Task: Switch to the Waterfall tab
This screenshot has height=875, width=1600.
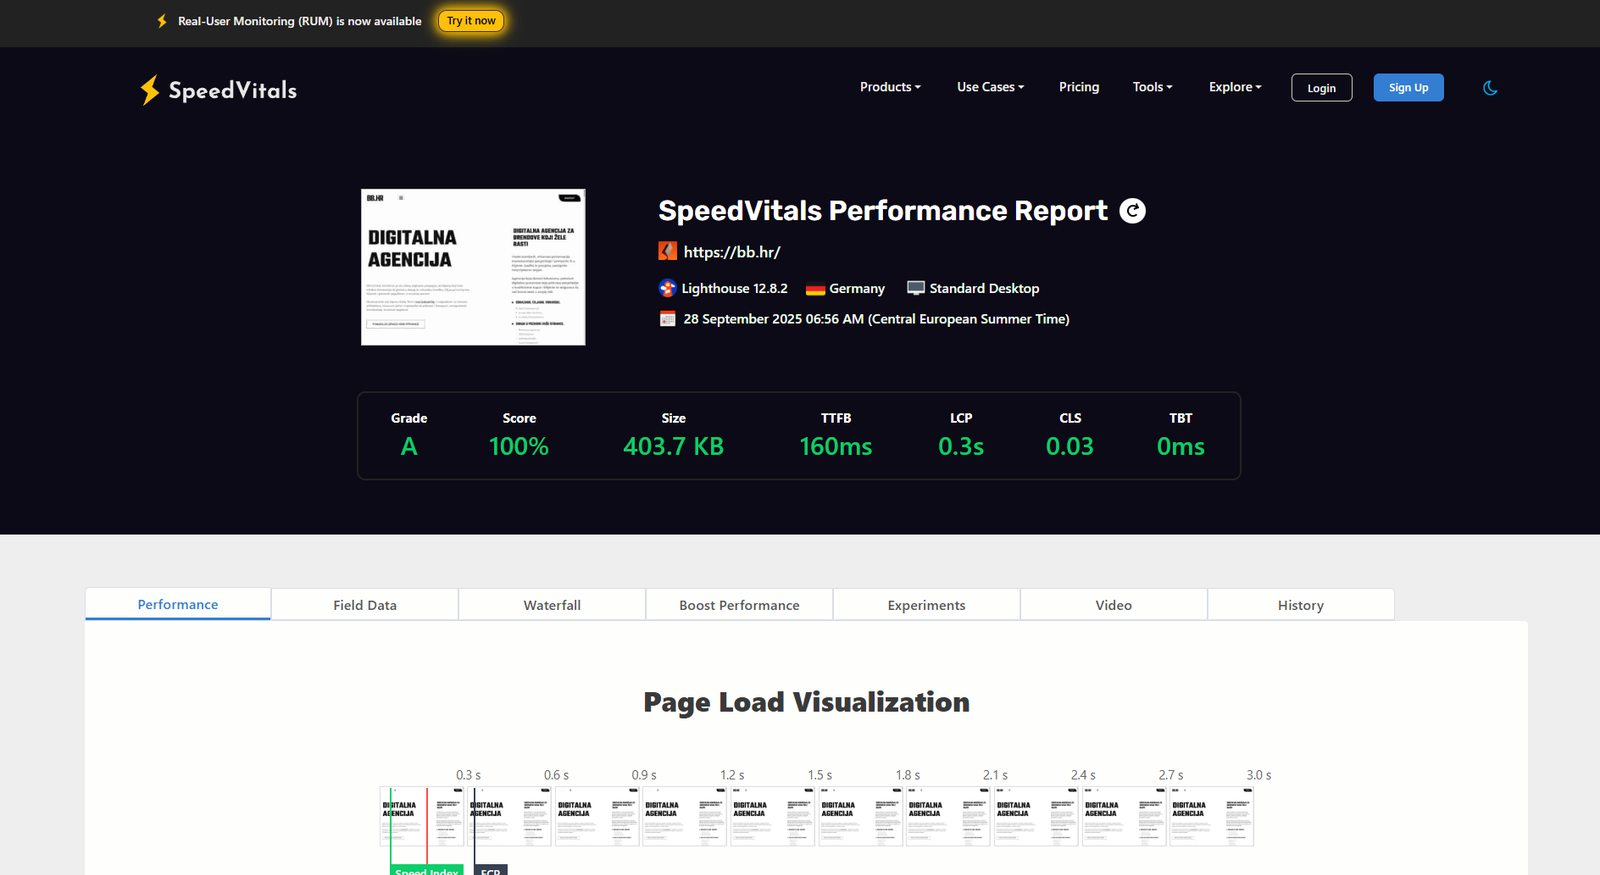Action: (x=552, y=605)
